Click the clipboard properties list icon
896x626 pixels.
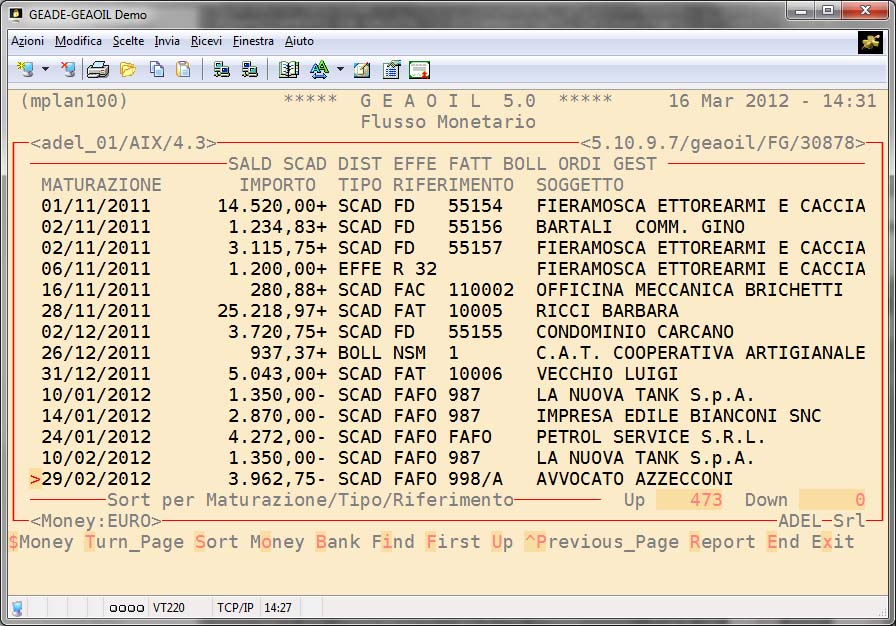pos(391,70)
